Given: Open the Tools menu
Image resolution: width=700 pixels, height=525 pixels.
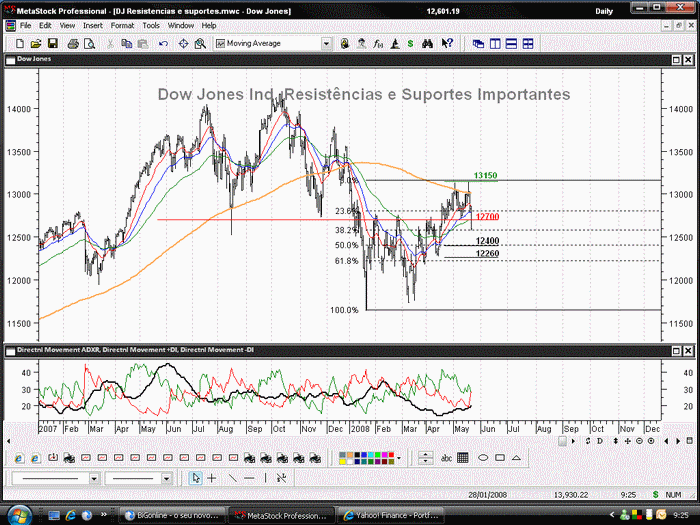Looking at the screenshot, I should [x=151, y=25].
